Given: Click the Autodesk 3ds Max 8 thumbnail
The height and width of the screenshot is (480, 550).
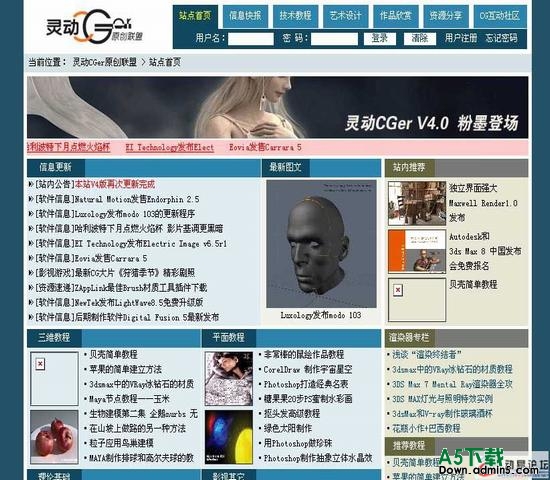Looking at the screenshot, I should tap(417, 252).
